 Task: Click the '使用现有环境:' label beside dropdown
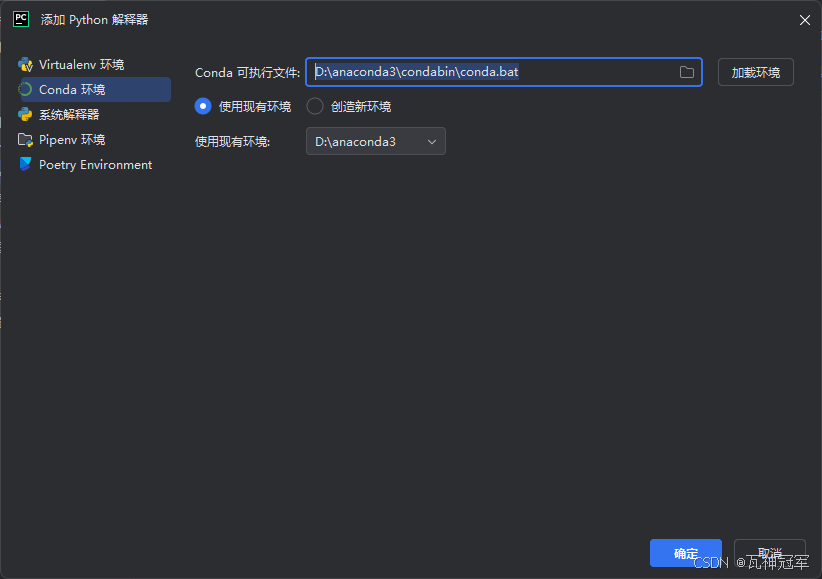click(x=233, y=142)
